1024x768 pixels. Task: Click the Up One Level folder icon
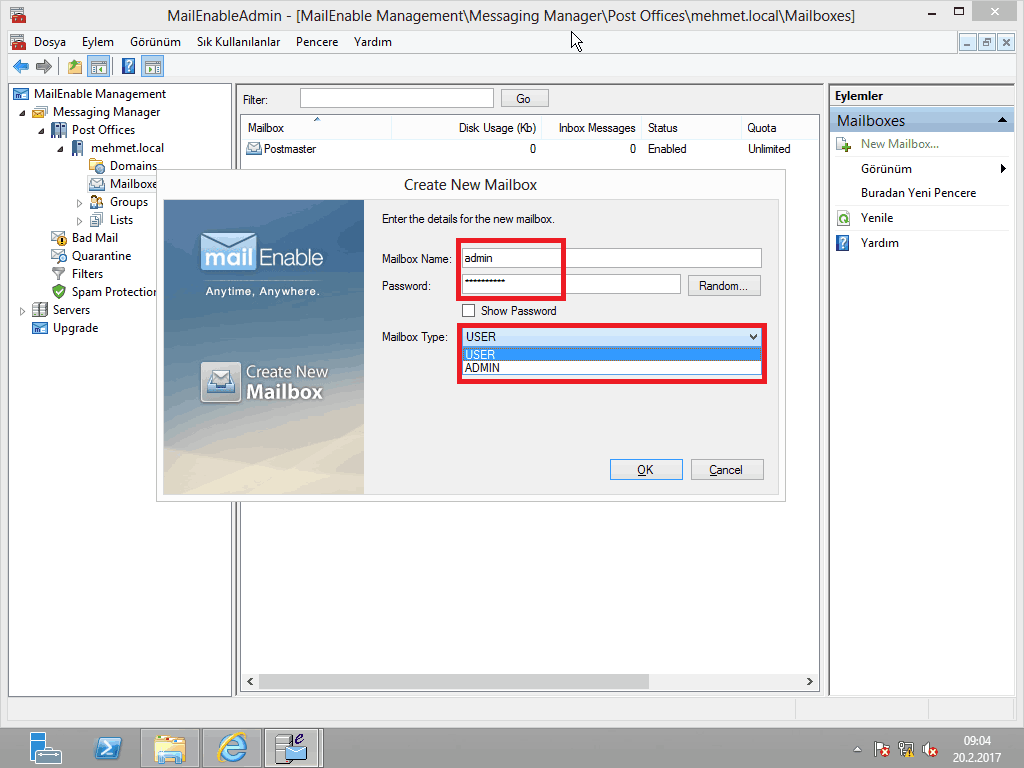(x=75, y=67)
